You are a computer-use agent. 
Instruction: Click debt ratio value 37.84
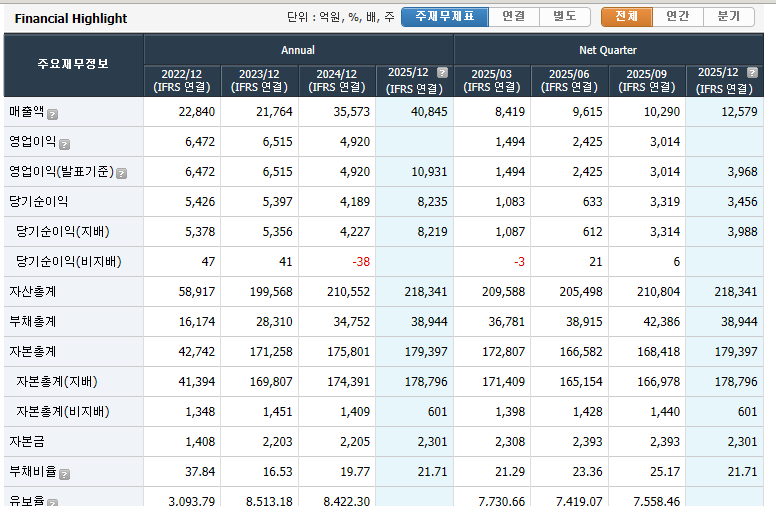200,472
